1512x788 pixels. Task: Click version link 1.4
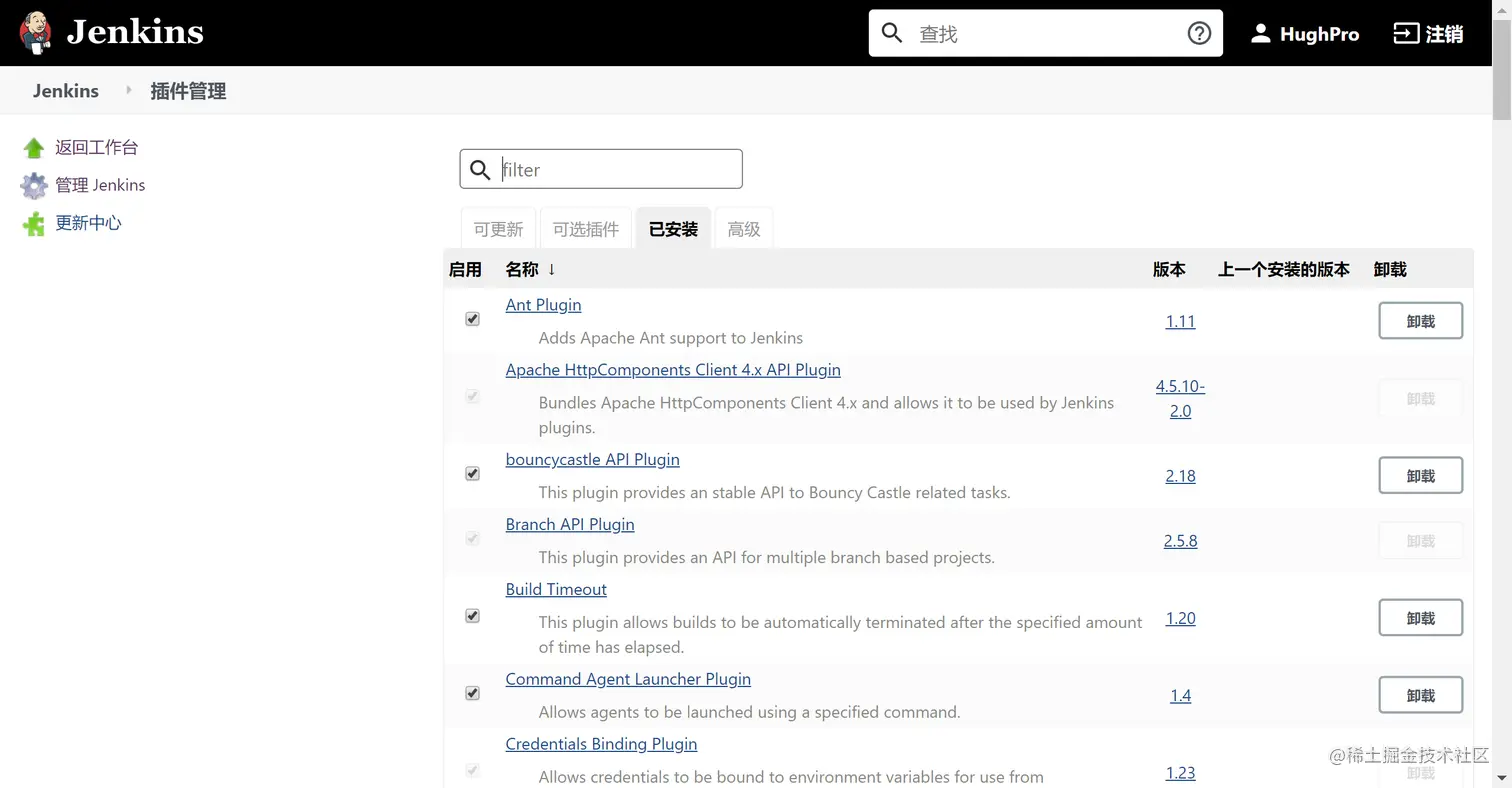1180,695
